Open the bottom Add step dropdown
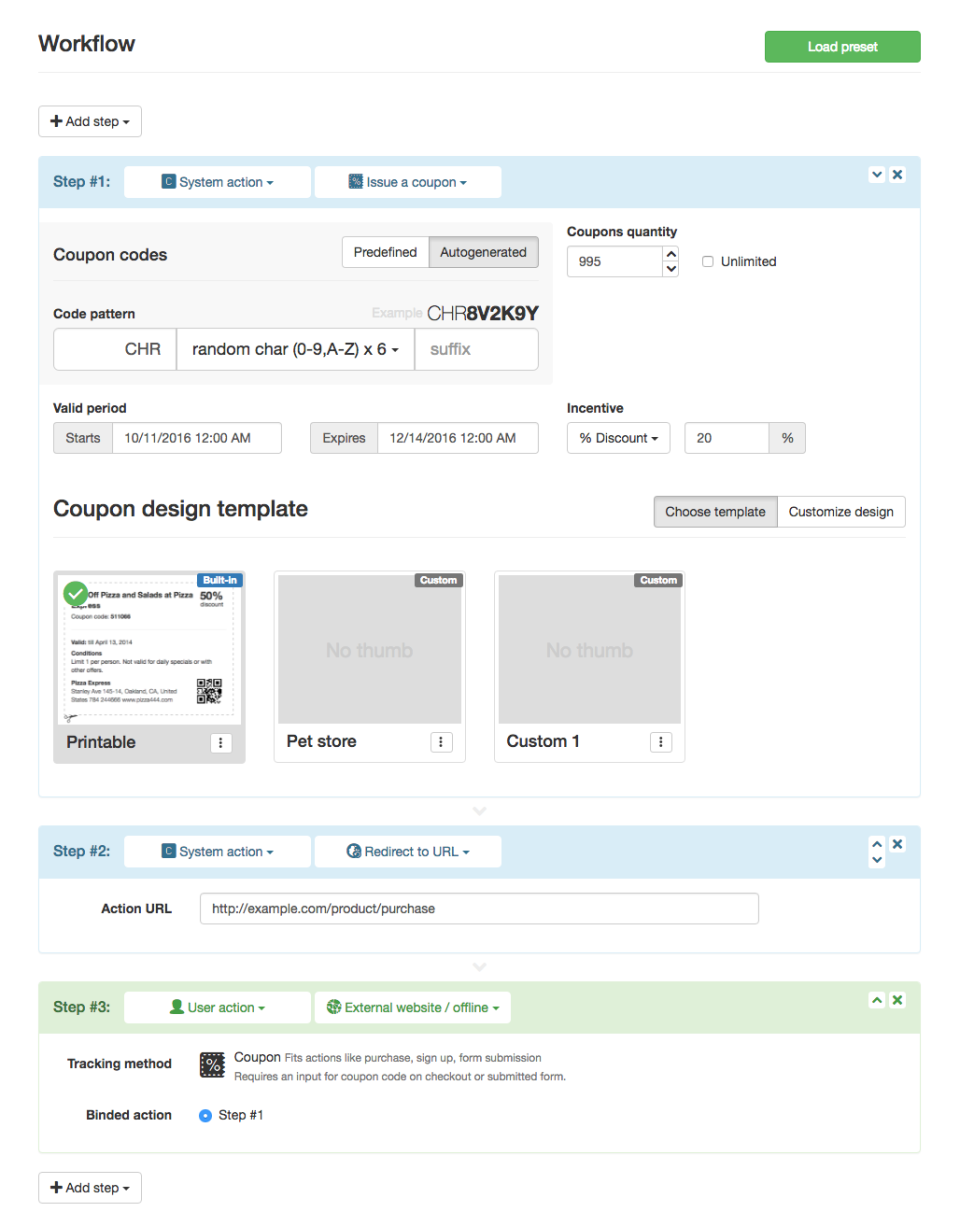The height and width of the screenshot is (1226, 960). (90, 1188)
